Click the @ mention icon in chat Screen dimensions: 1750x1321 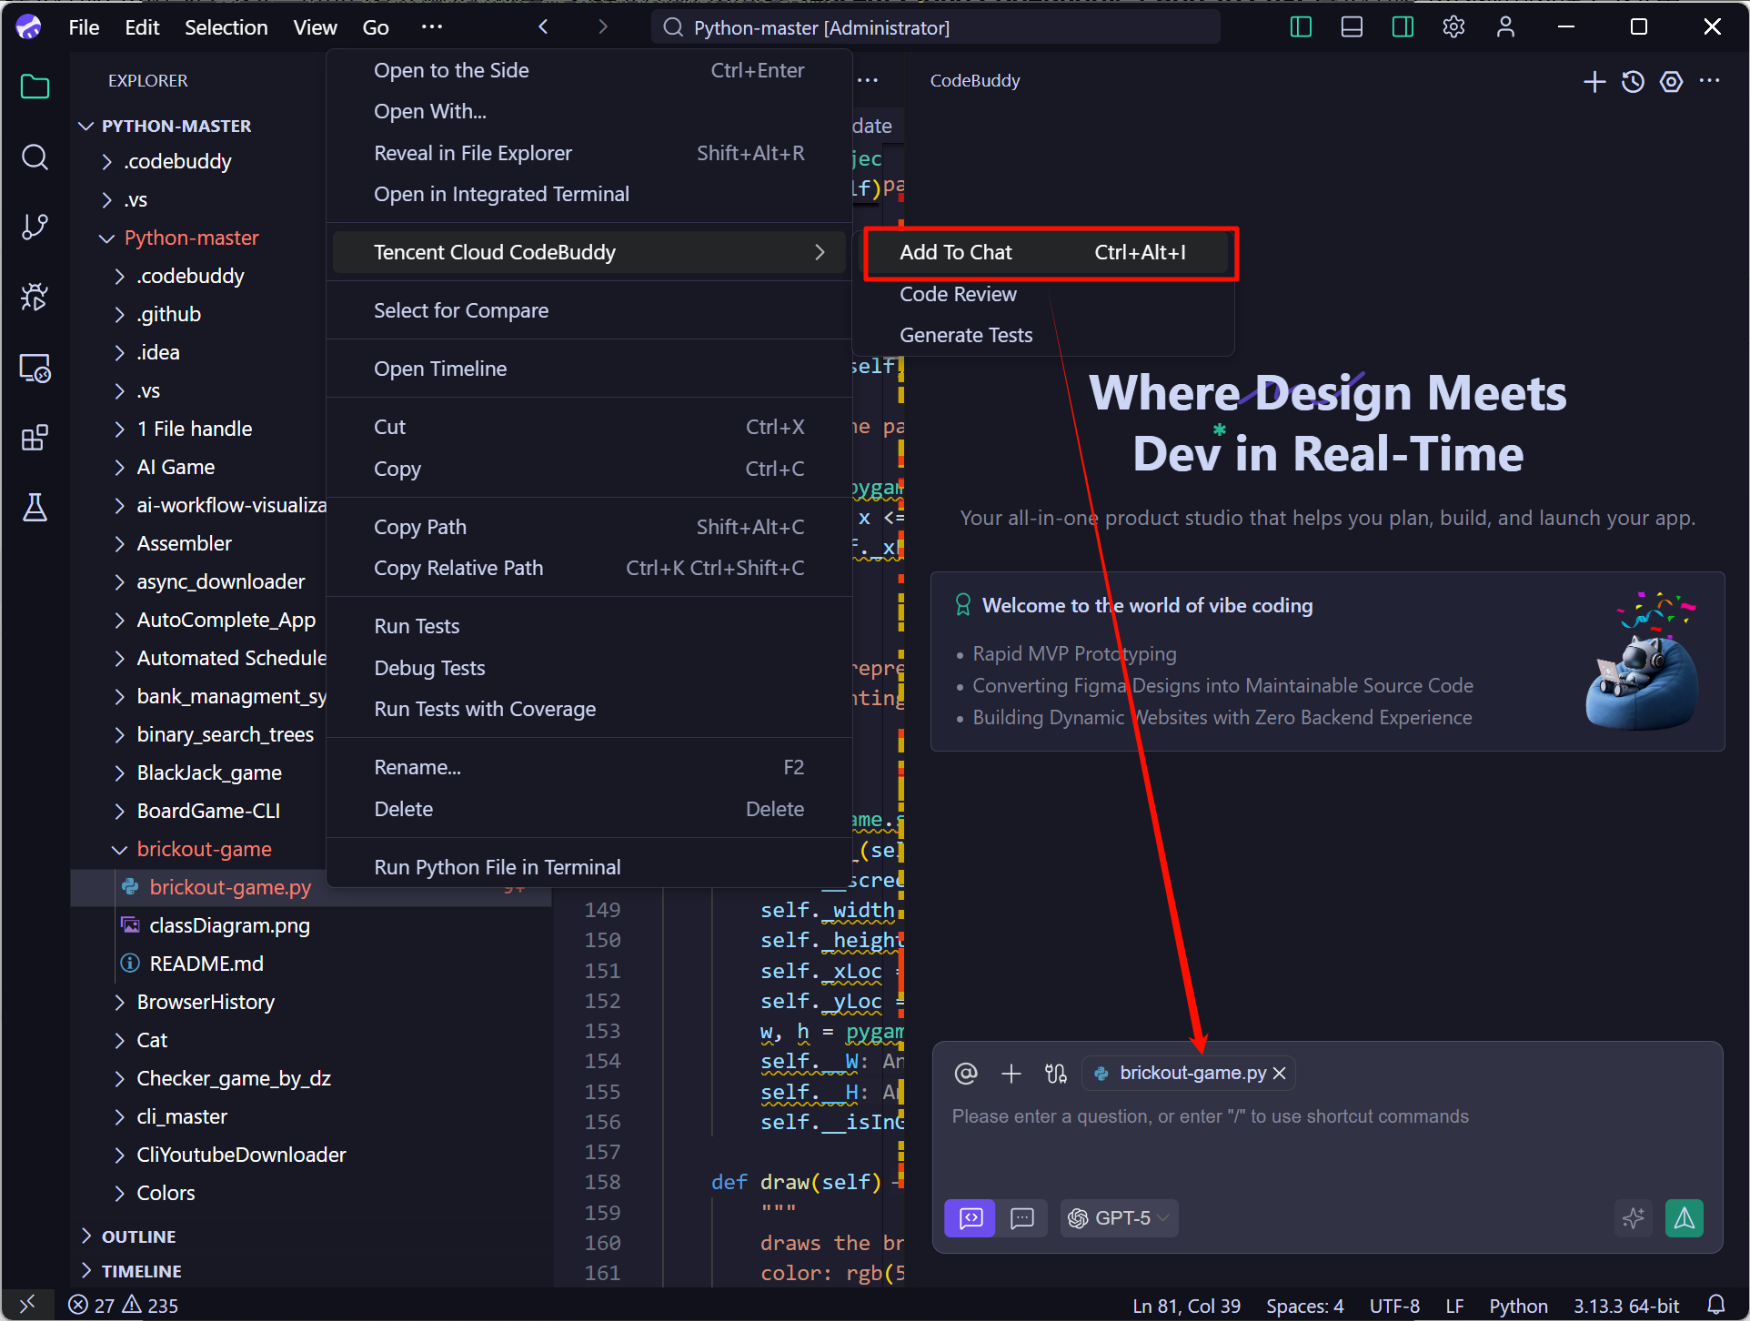tap(965, 1073)
